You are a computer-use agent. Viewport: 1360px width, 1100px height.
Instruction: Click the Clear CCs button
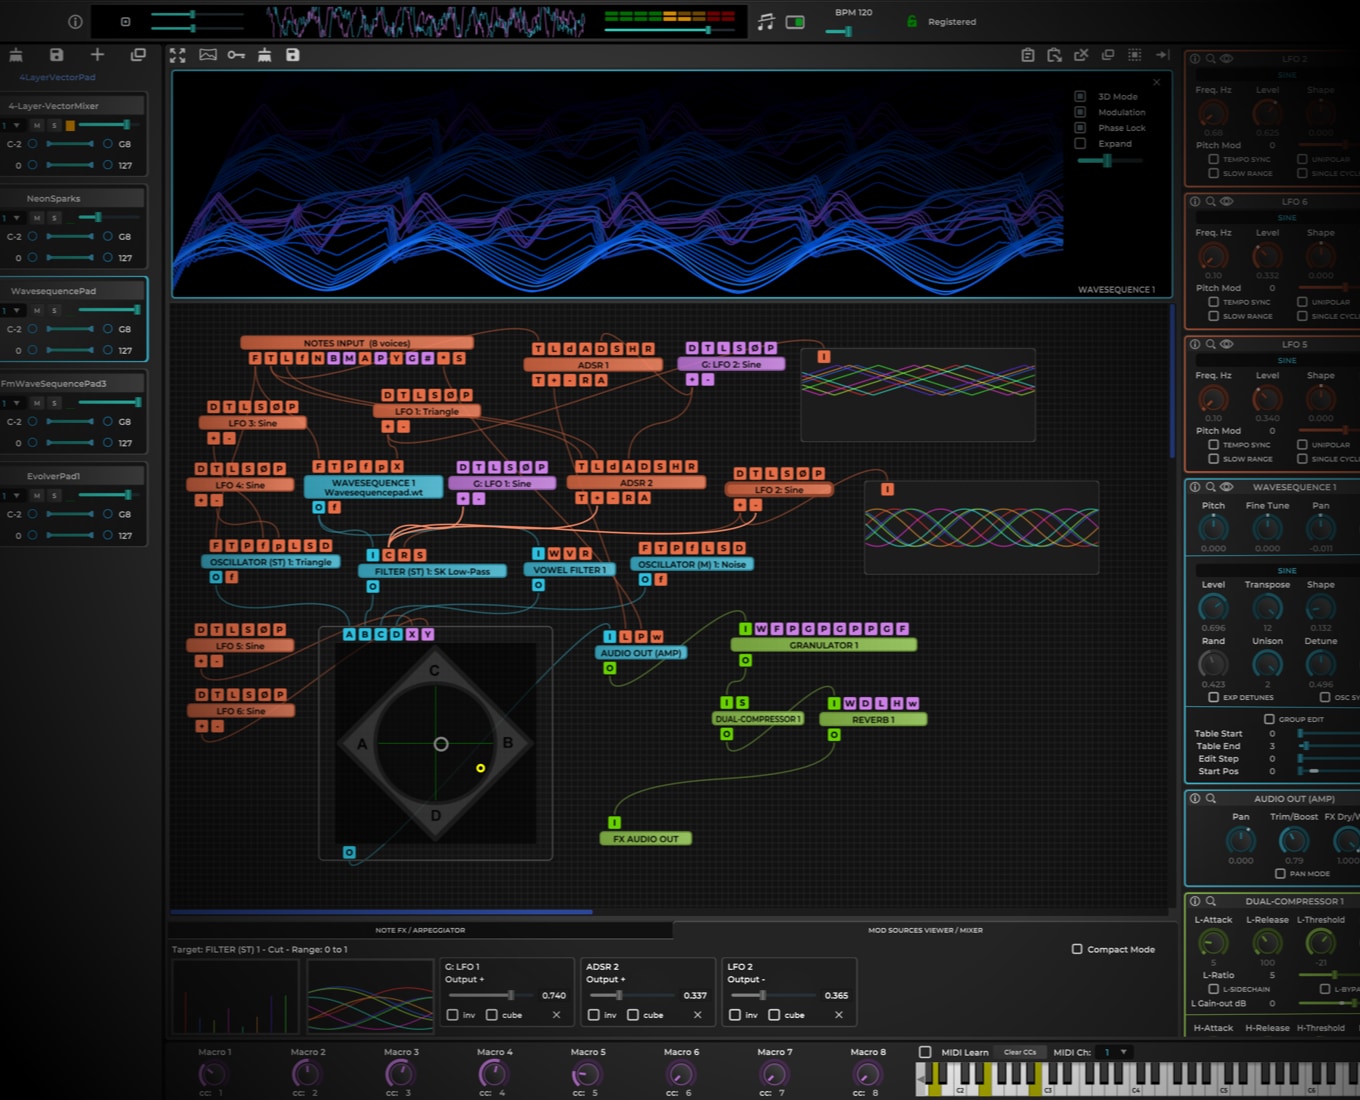point(1021,1052)
